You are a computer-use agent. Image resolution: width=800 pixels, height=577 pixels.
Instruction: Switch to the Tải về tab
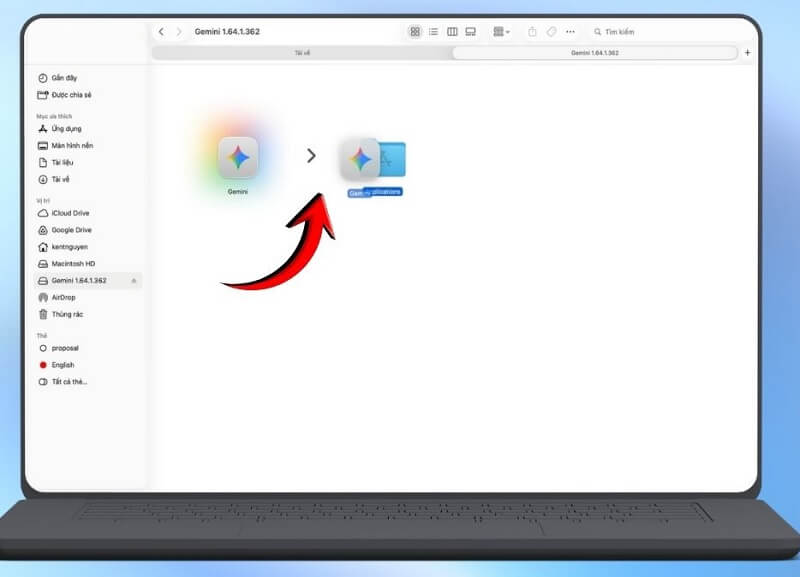pos(302,53)
